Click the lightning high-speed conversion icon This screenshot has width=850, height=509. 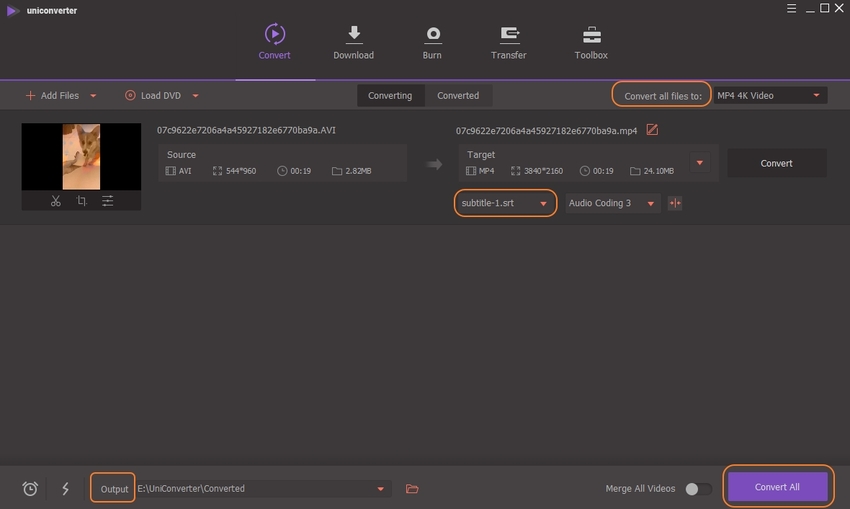66,488
